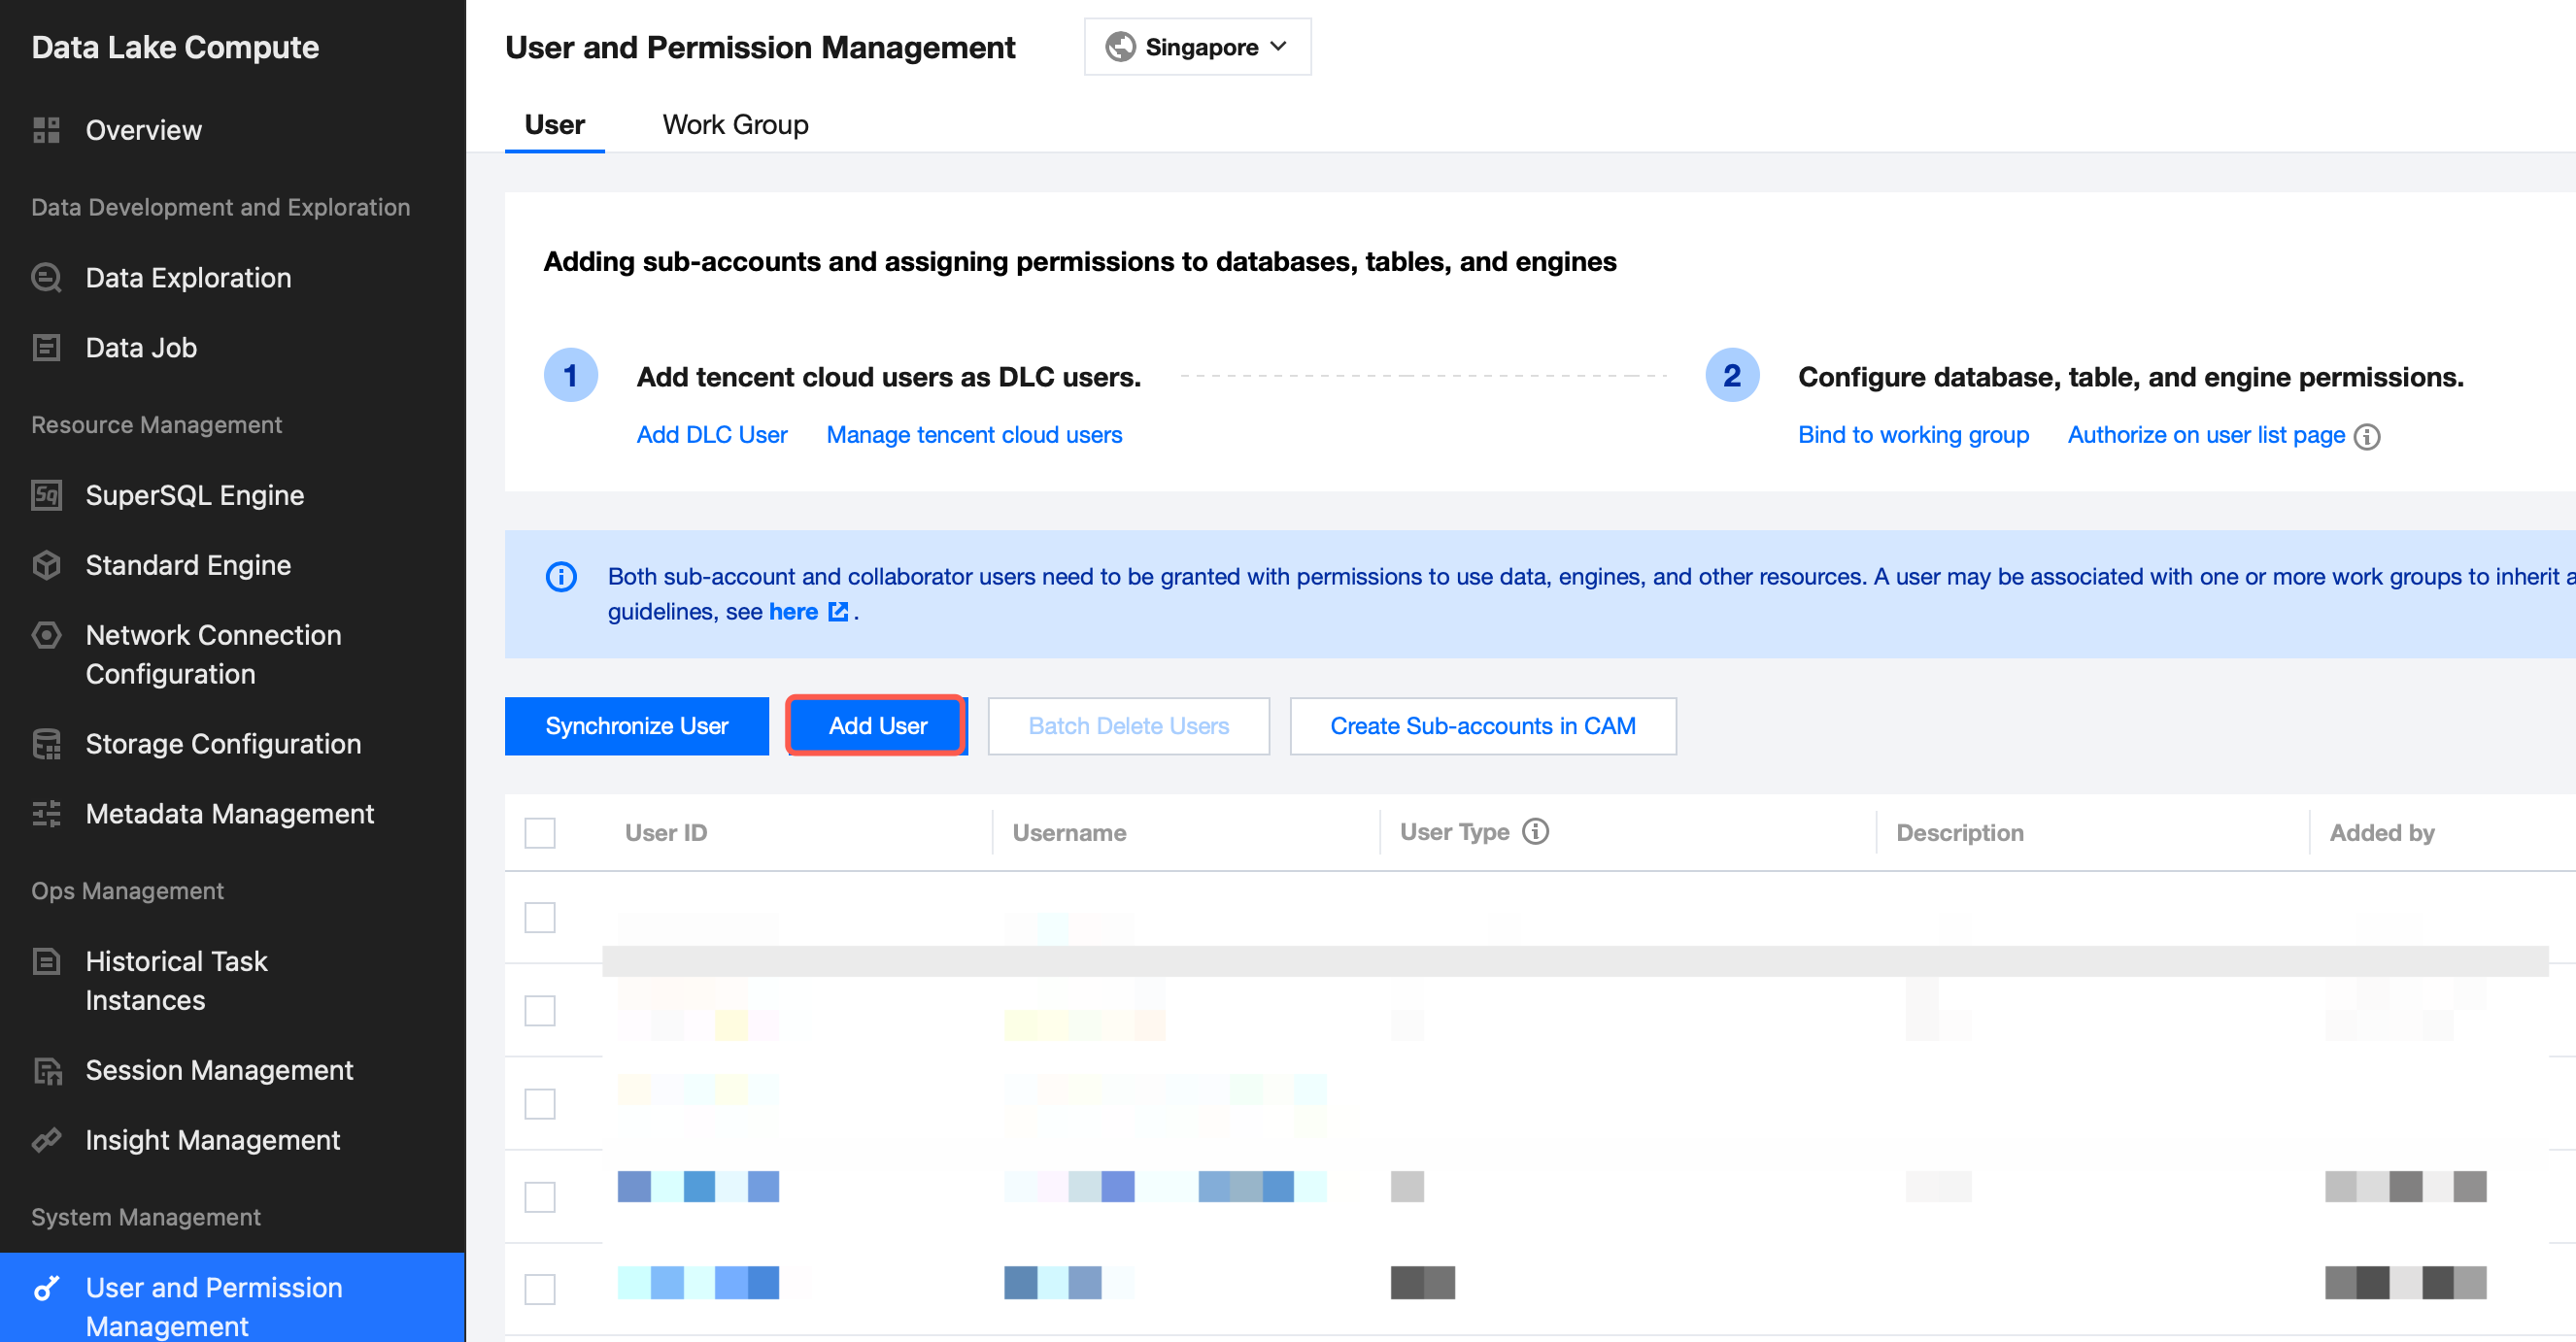Click info icon next to User Type

click(1535, 832)
